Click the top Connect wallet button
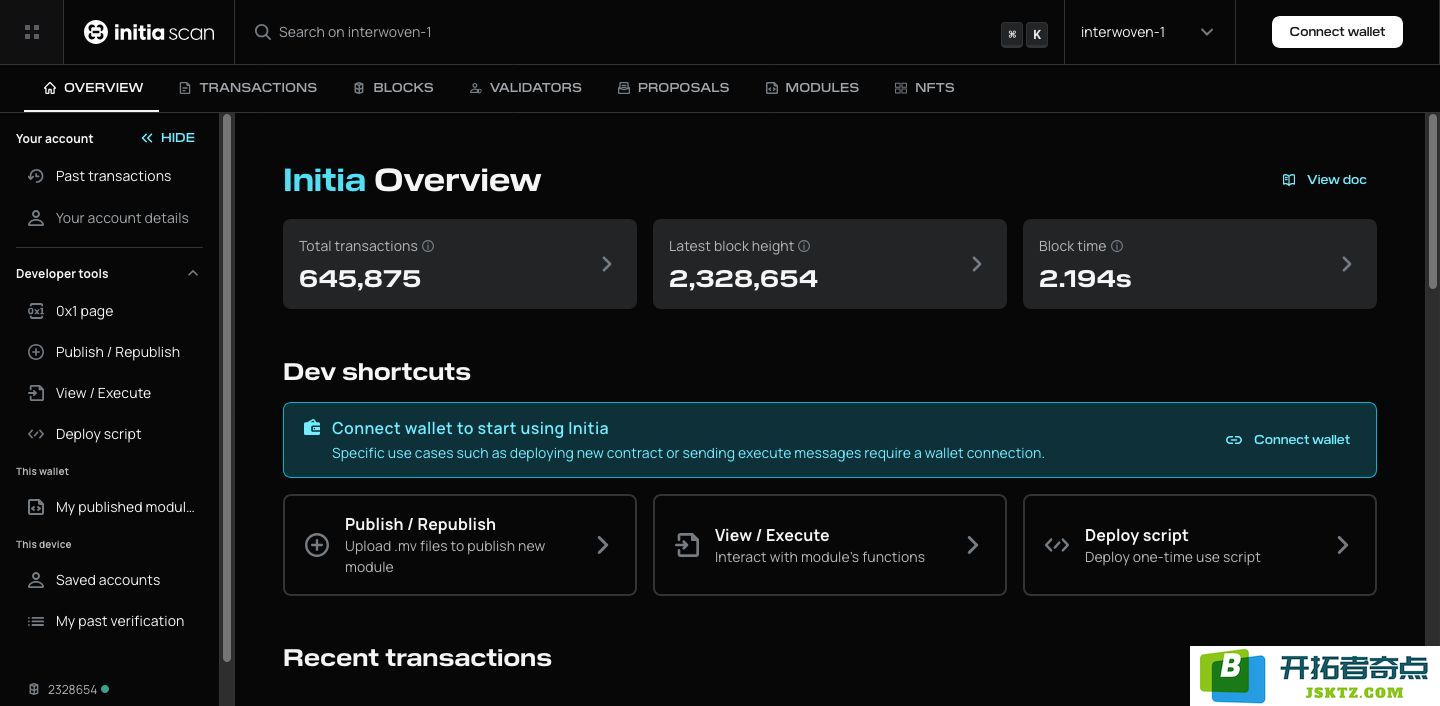The image size is (1440, 706). tap(1337, 32)
